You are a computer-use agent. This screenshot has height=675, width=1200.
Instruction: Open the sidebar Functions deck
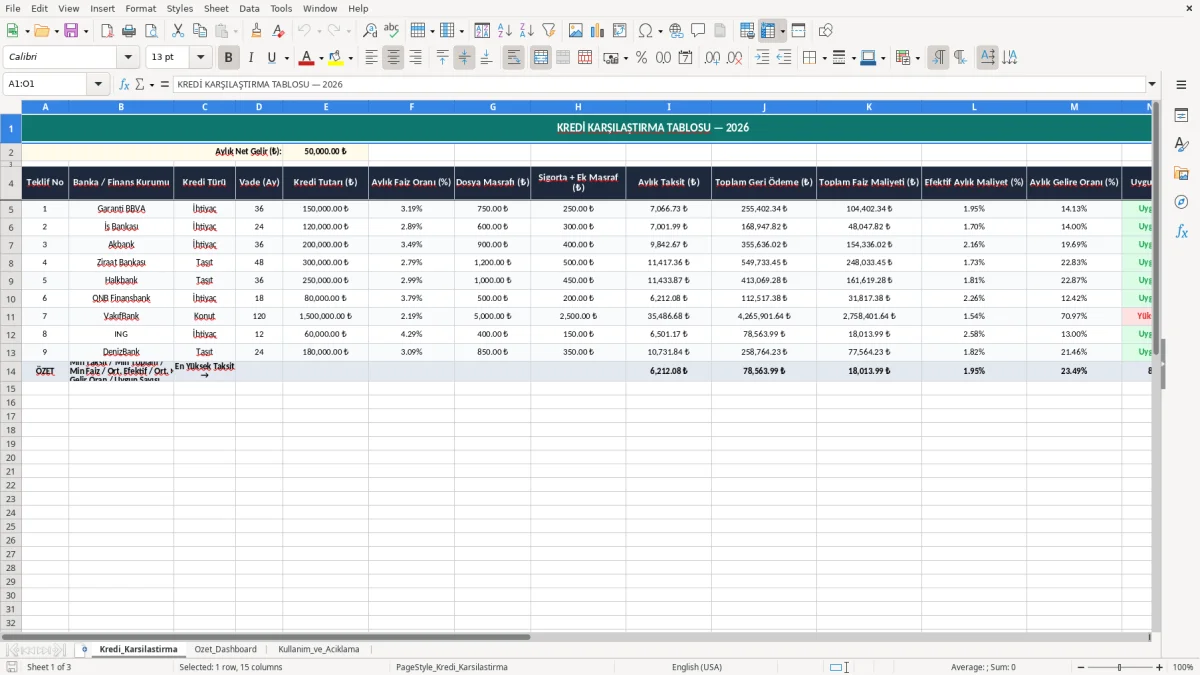tap(1181, 231)
